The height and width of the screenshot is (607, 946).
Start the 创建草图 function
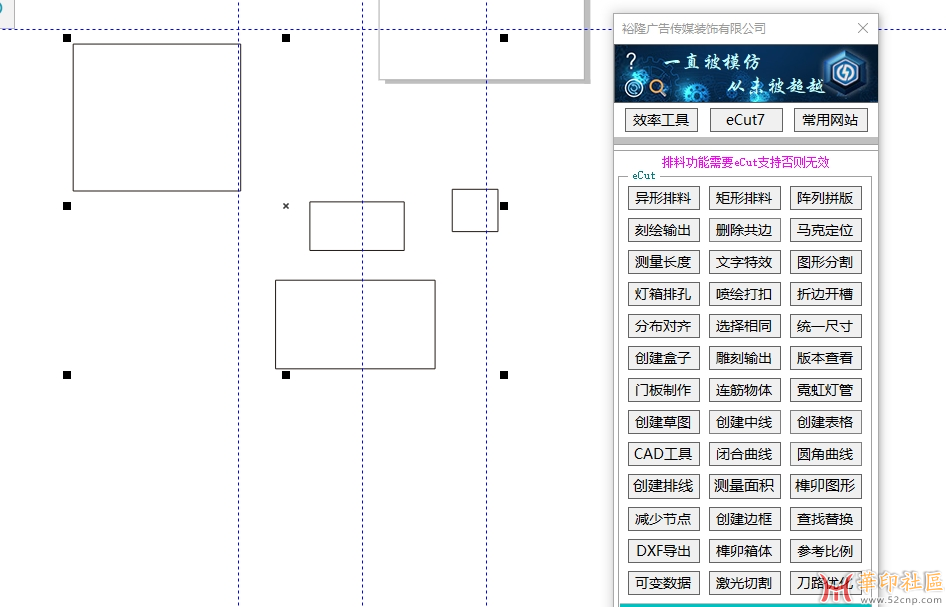[663, 422]
